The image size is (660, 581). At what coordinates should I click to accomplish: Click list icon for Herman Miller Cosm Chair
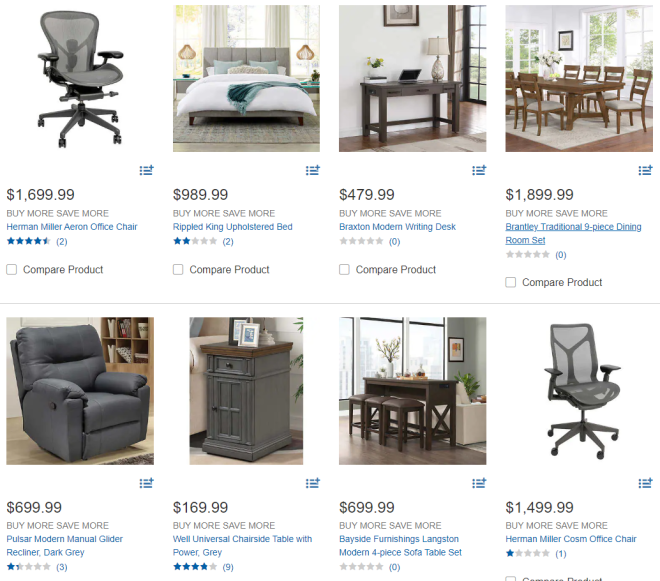(645, 483)
